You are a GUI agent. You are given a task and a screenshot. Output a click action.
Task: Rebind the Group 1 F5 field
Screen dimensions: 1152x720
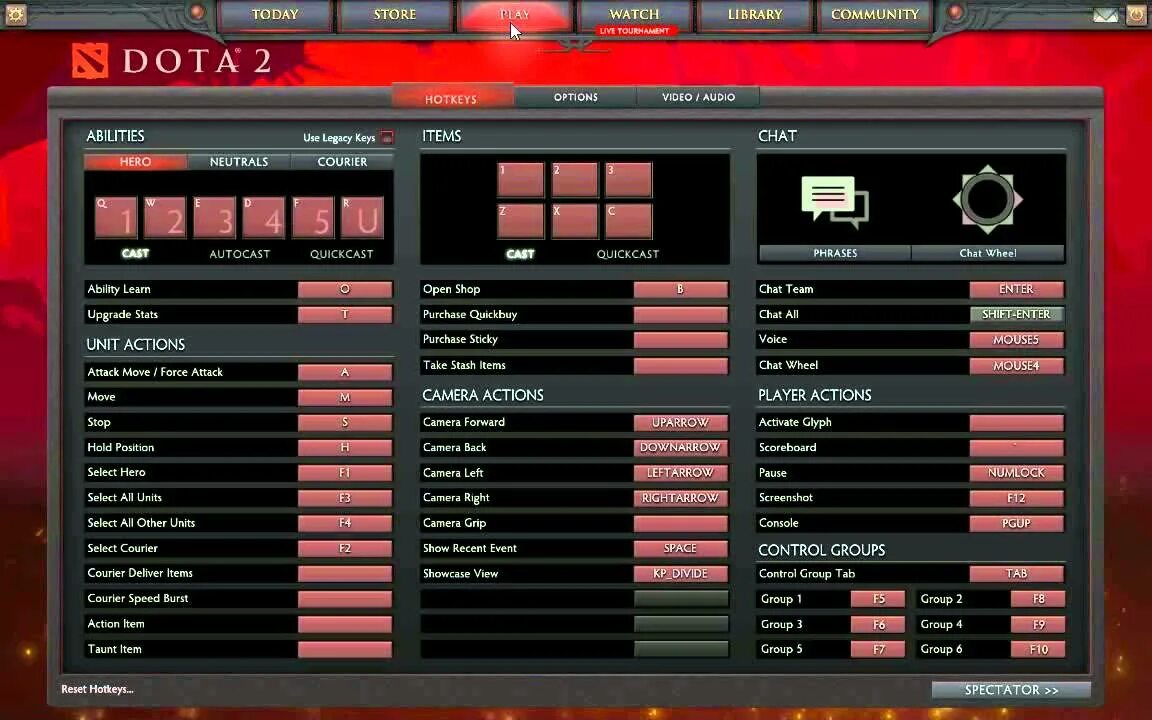(878, 600)
